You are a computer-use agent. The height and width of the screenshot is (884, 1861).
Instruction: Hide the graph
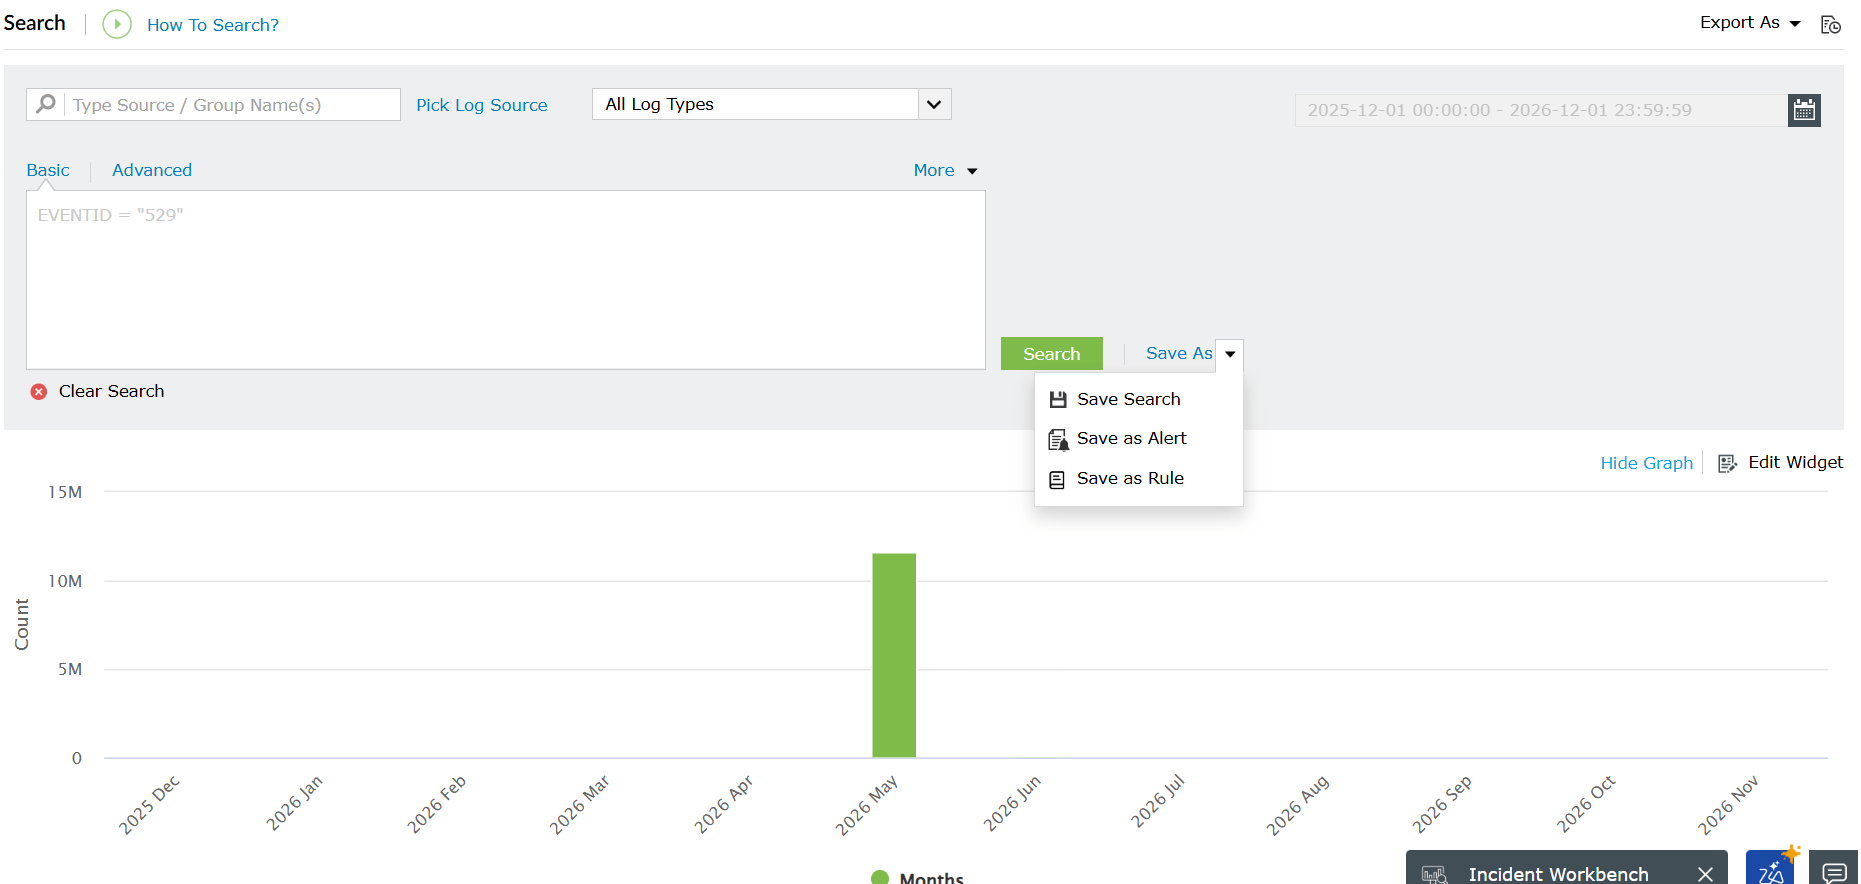click(x=1646, y=463)
